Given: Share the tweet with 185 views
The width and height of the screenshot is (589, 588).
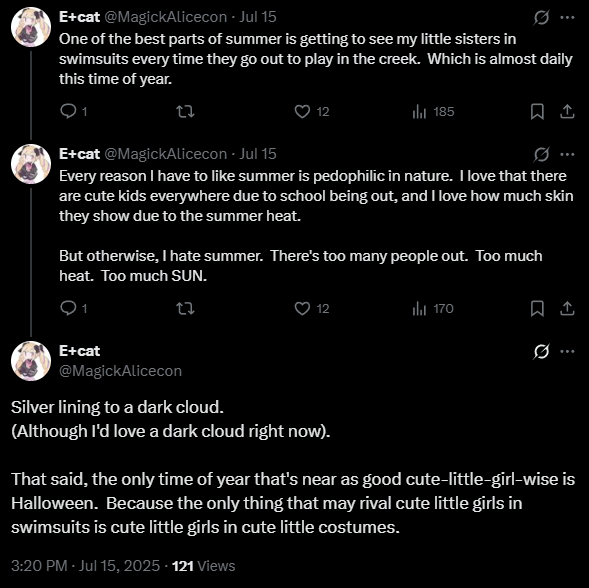Looking at the screenshot, I should [x=567, y=112].
